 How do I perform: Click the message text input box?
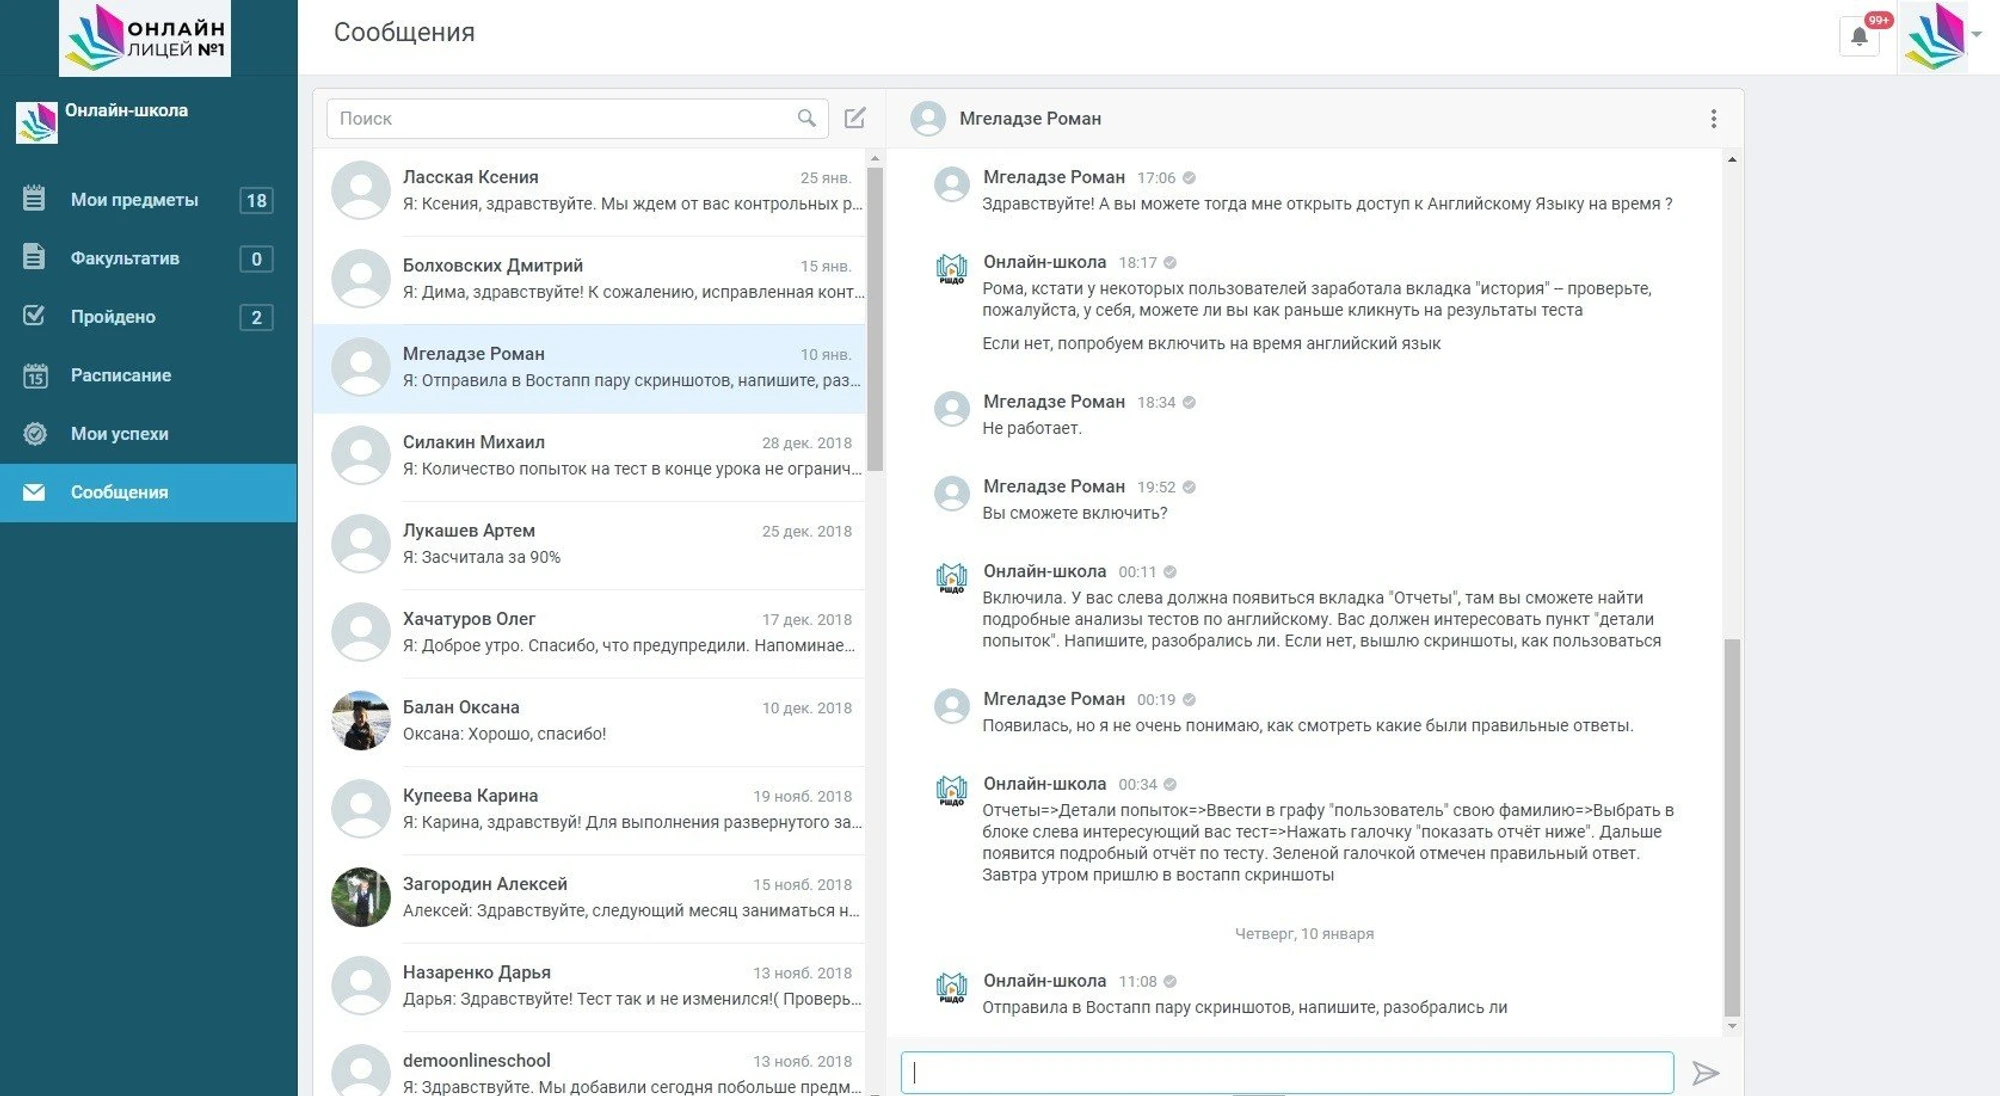(x=1287, y=1072)
